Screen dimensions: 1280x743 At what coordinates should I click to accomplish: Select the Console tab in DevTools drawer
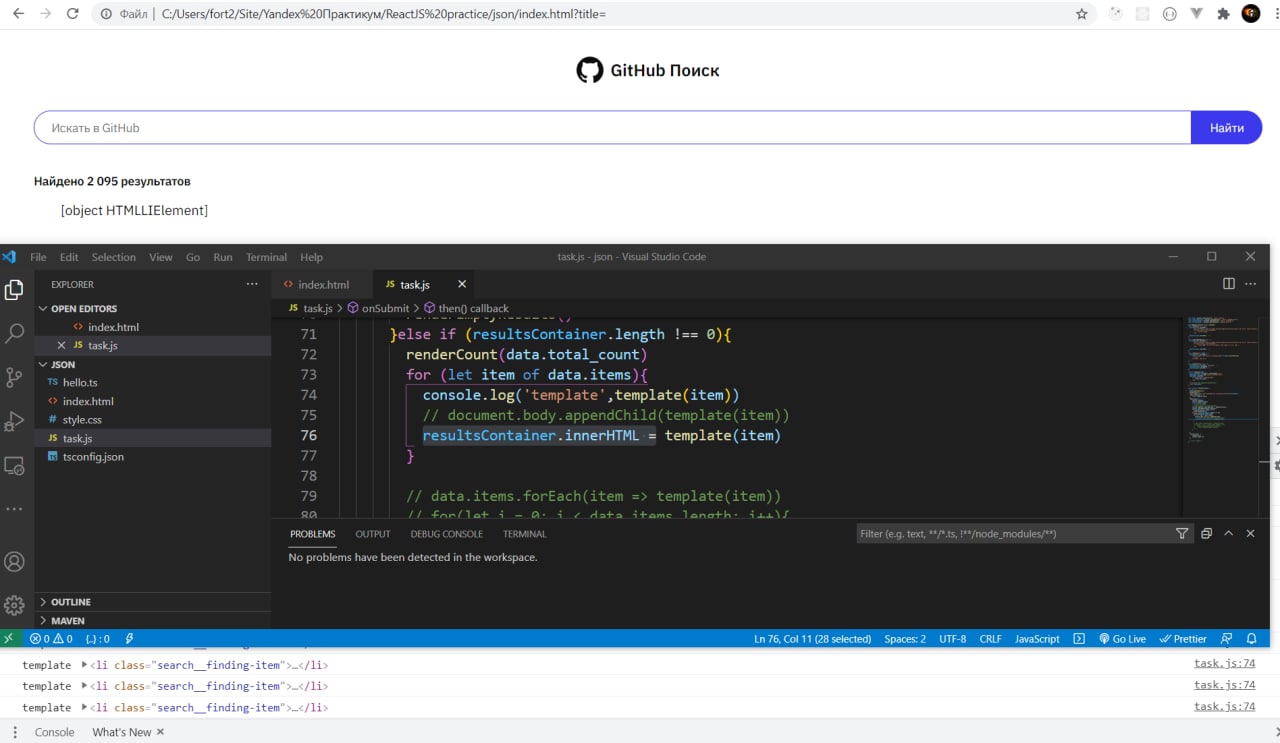coord(54,732)
